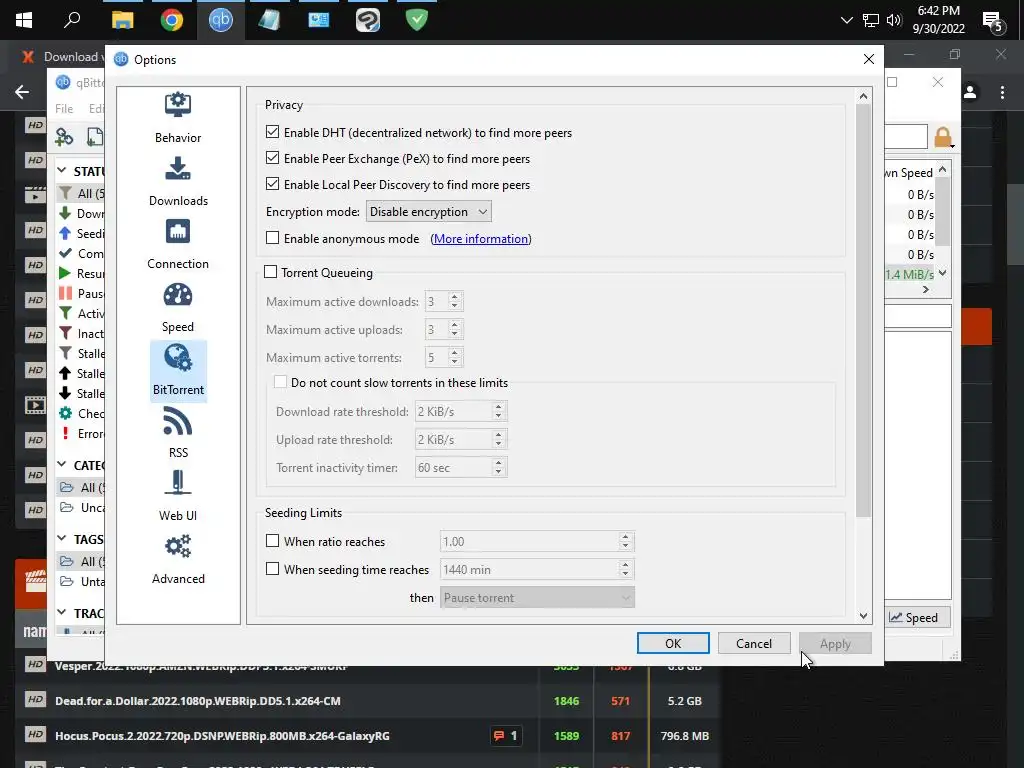Image resolution: width=1024 pixels, height=768 pixels.
Task: Click the ratio value spinner arrows
Action: tap(625, 541)
